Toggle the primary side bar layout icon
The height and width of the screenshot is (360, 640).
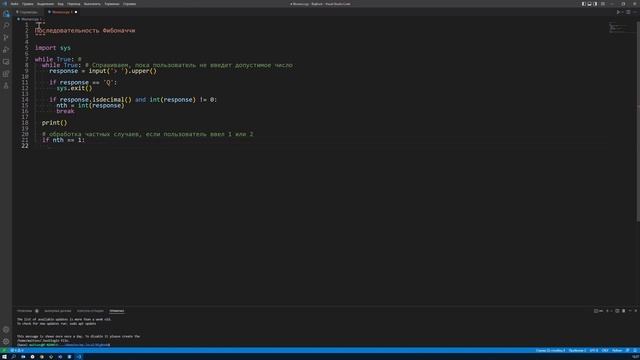click(x=584, y=4)
